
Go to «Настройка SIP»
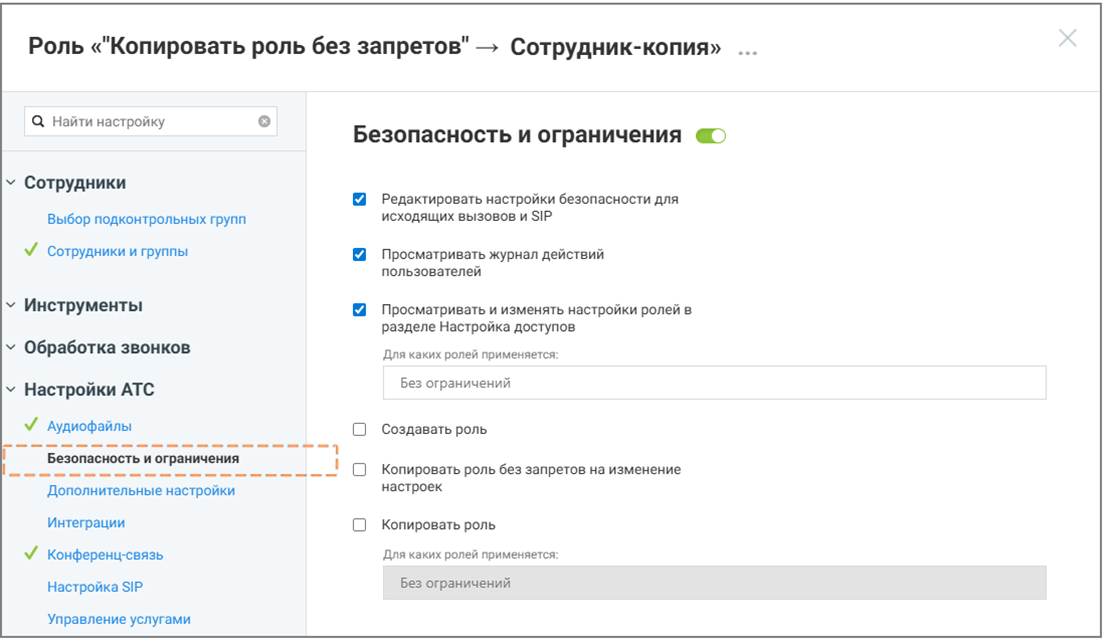click(95, 587)
